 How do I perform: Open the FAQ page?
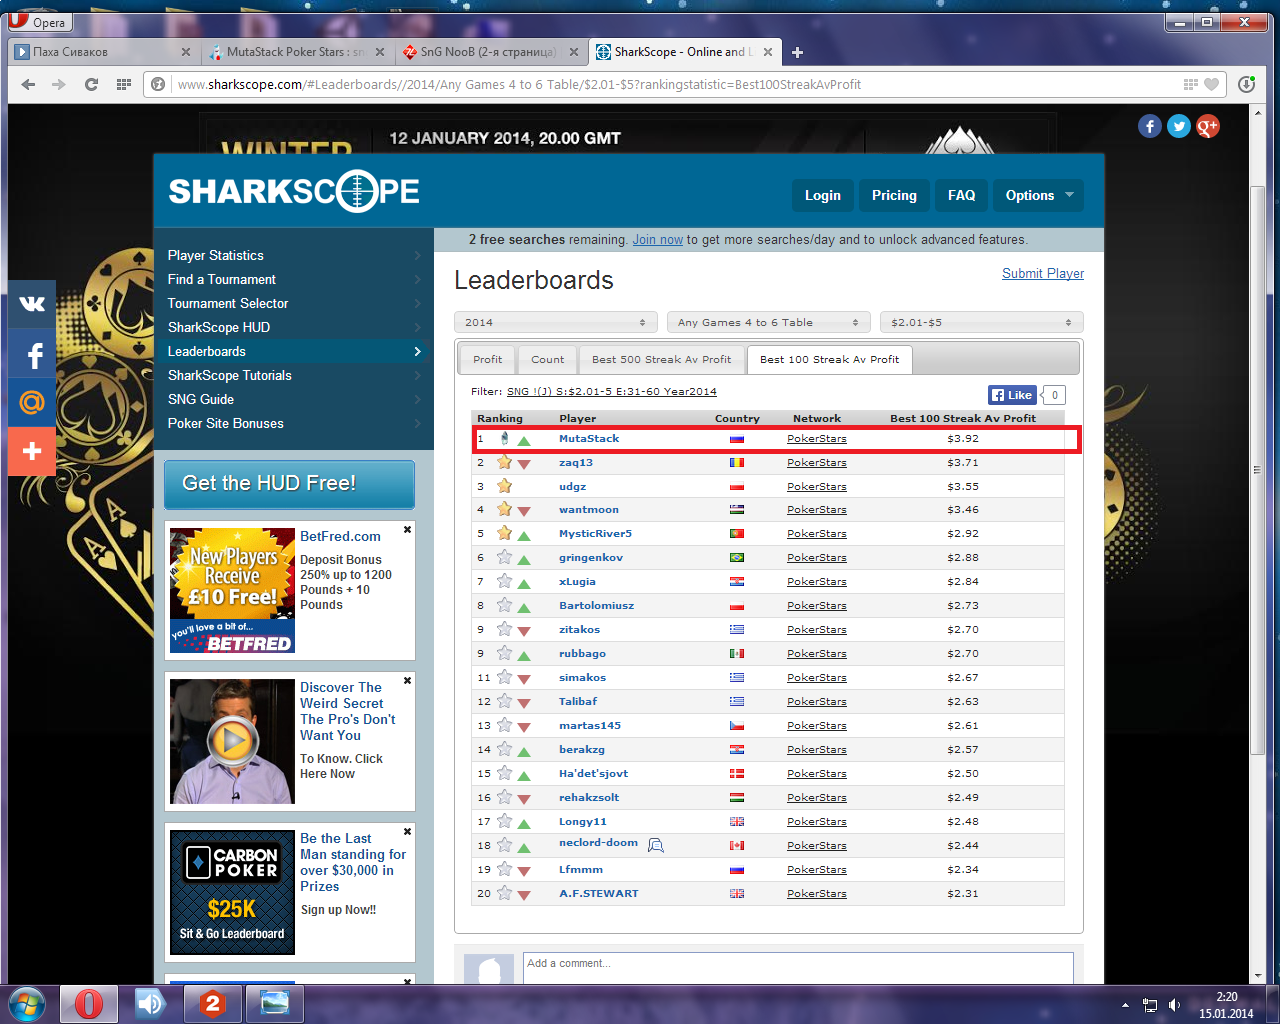click(x=961, y=195)
